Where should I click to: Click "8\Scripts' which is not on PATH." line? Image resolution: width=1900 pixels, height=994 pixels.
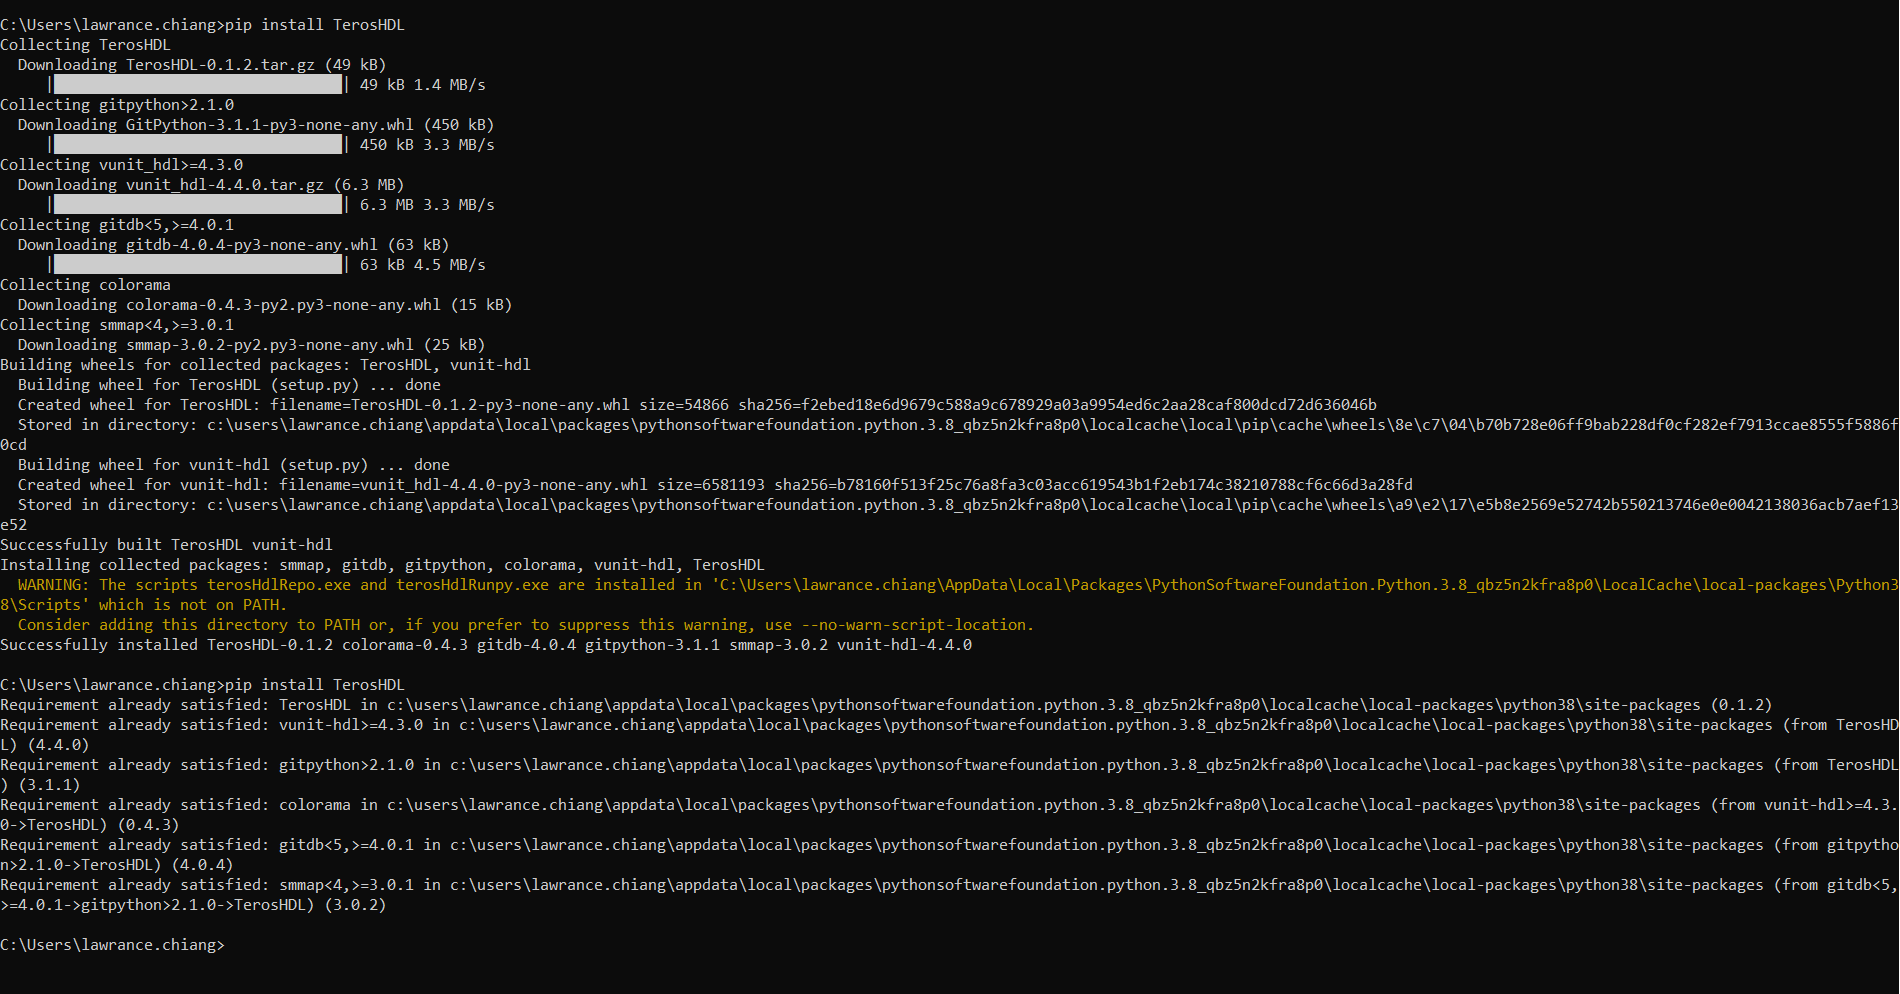[144, 605]
